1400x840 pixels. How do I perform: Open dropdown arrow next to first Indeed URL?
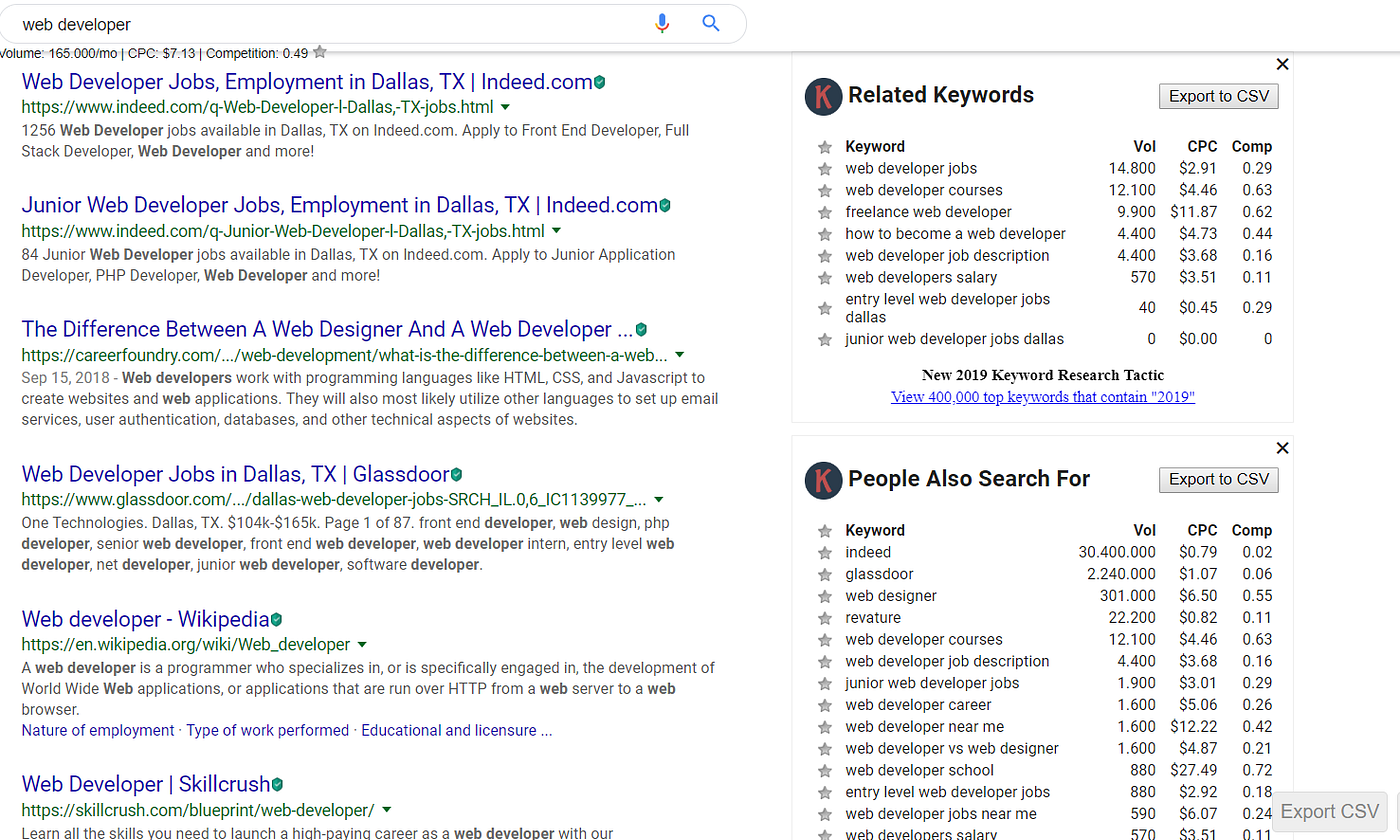pos(505,107)
